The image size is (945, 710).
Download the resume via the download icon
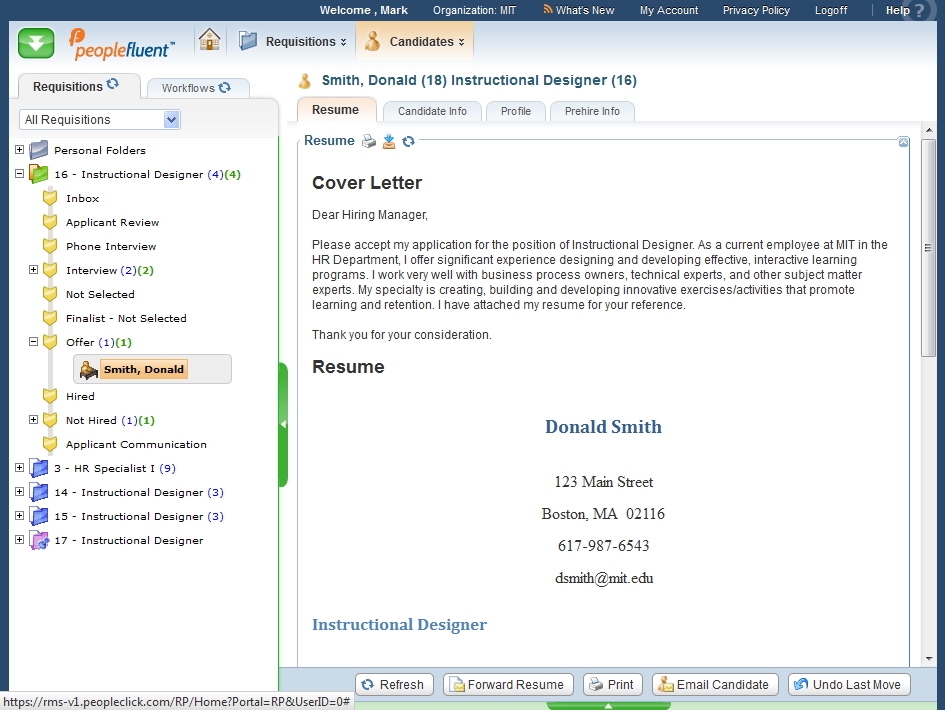[389, 142]
